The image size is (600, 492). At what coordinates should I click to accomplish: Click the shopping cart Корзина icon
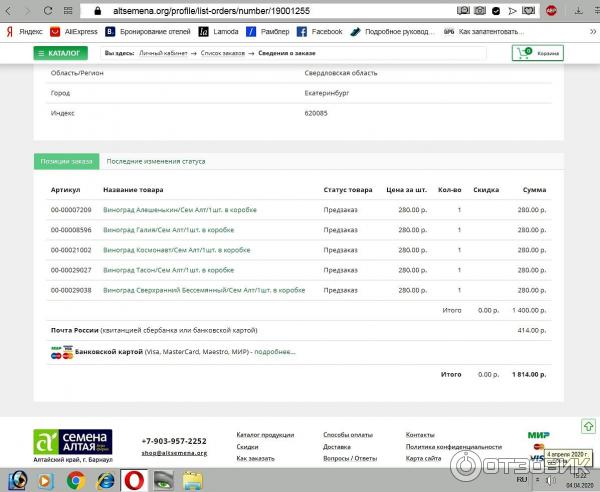point(537,53)
